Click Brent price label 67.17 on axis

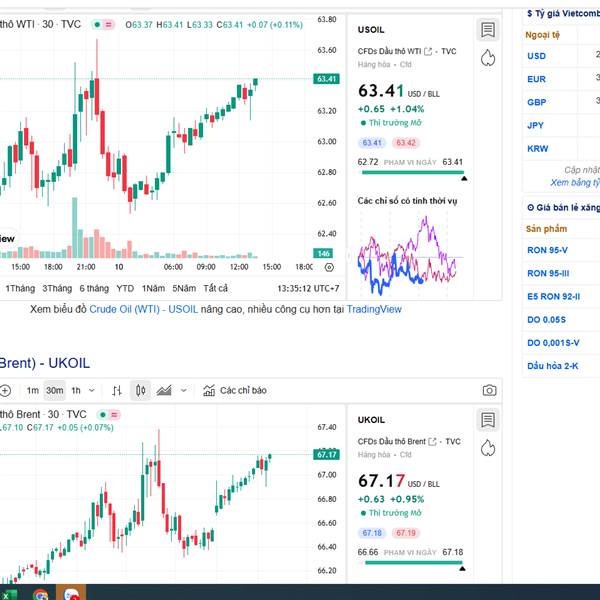click(x=326, y=455)
